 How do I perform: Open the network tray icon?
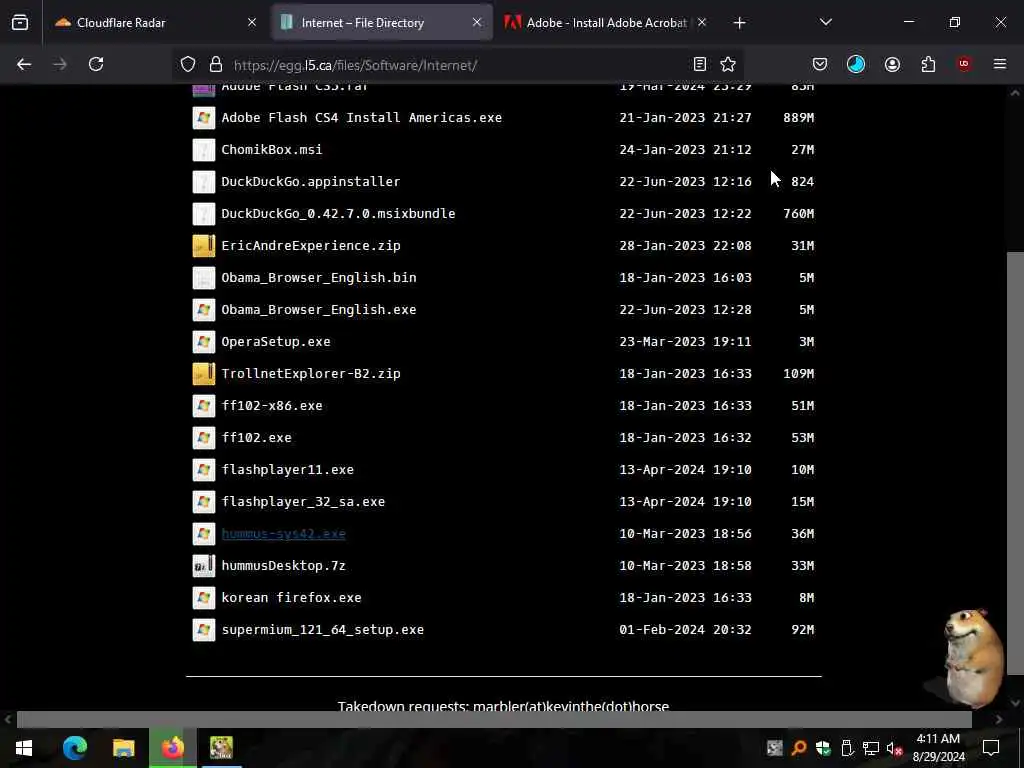[871, 748]
